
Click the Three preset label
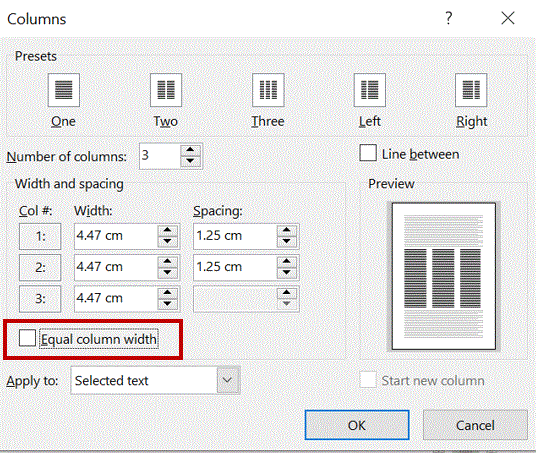coord(268,121)
